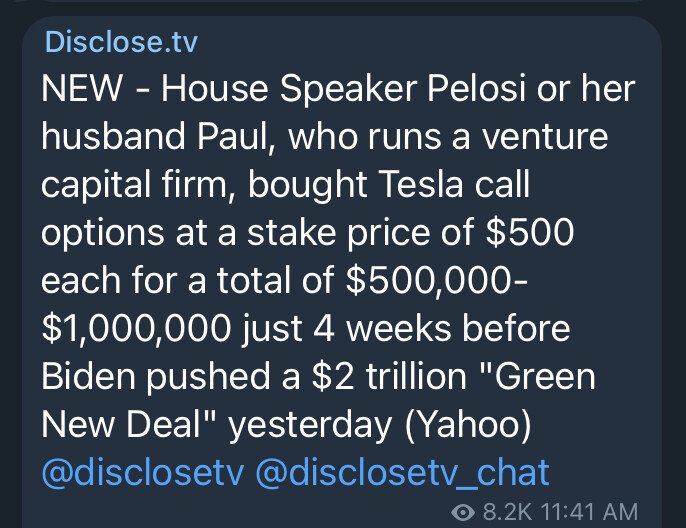The image size is (686, 528).
Task: Click the name Pelosi in the message
Action: tap(476, 88)
